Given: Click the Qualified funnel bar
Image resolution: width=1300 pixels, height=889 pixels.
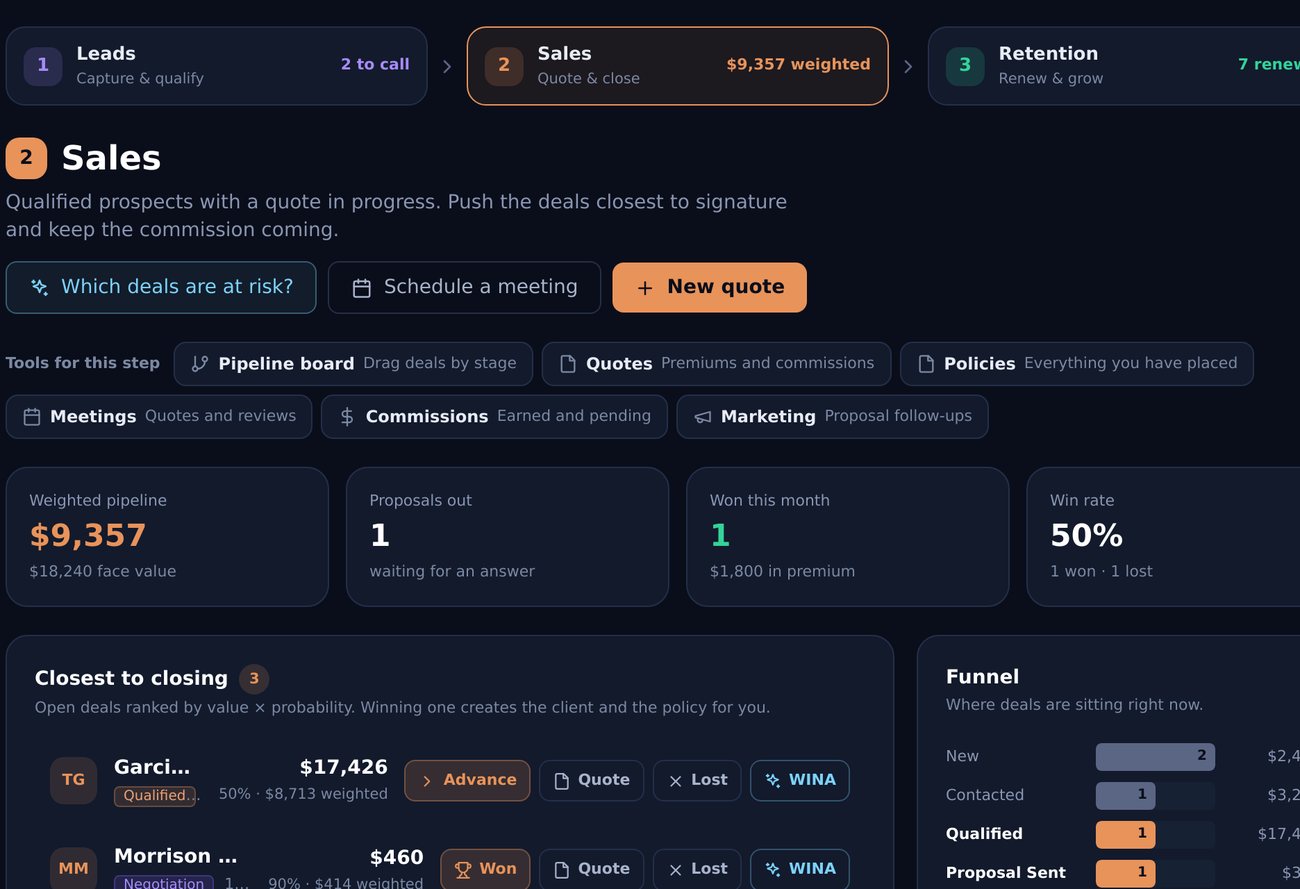Looking at the screenshot, I should (1125, 835).
